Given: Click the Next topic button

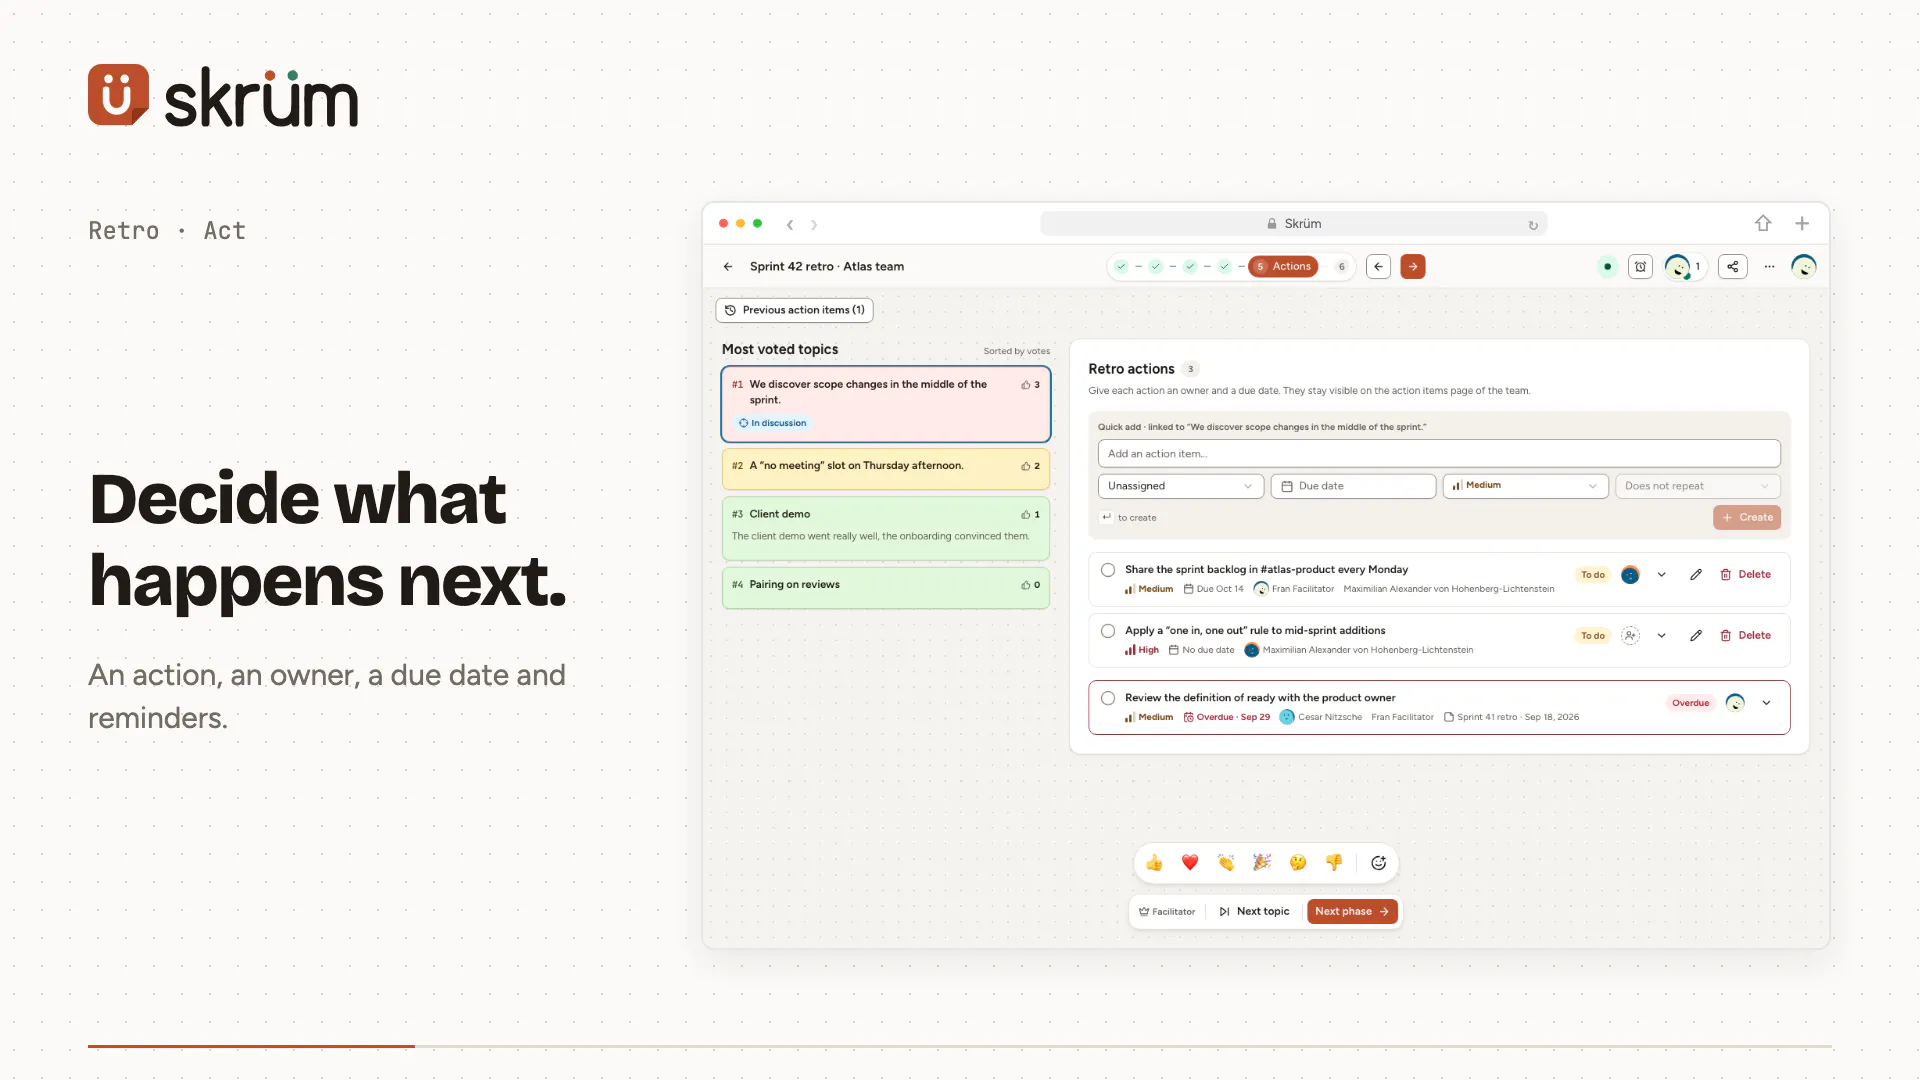Looking at the screenshot, I should tap(1254, 912).
